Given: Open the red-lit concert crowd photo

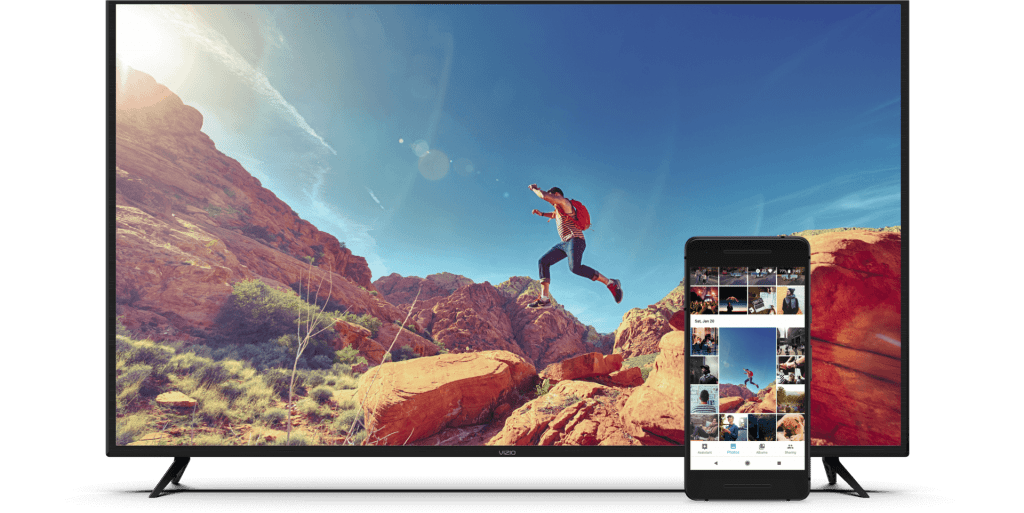Looking at the screenshot, I should (x=704, y=299).
